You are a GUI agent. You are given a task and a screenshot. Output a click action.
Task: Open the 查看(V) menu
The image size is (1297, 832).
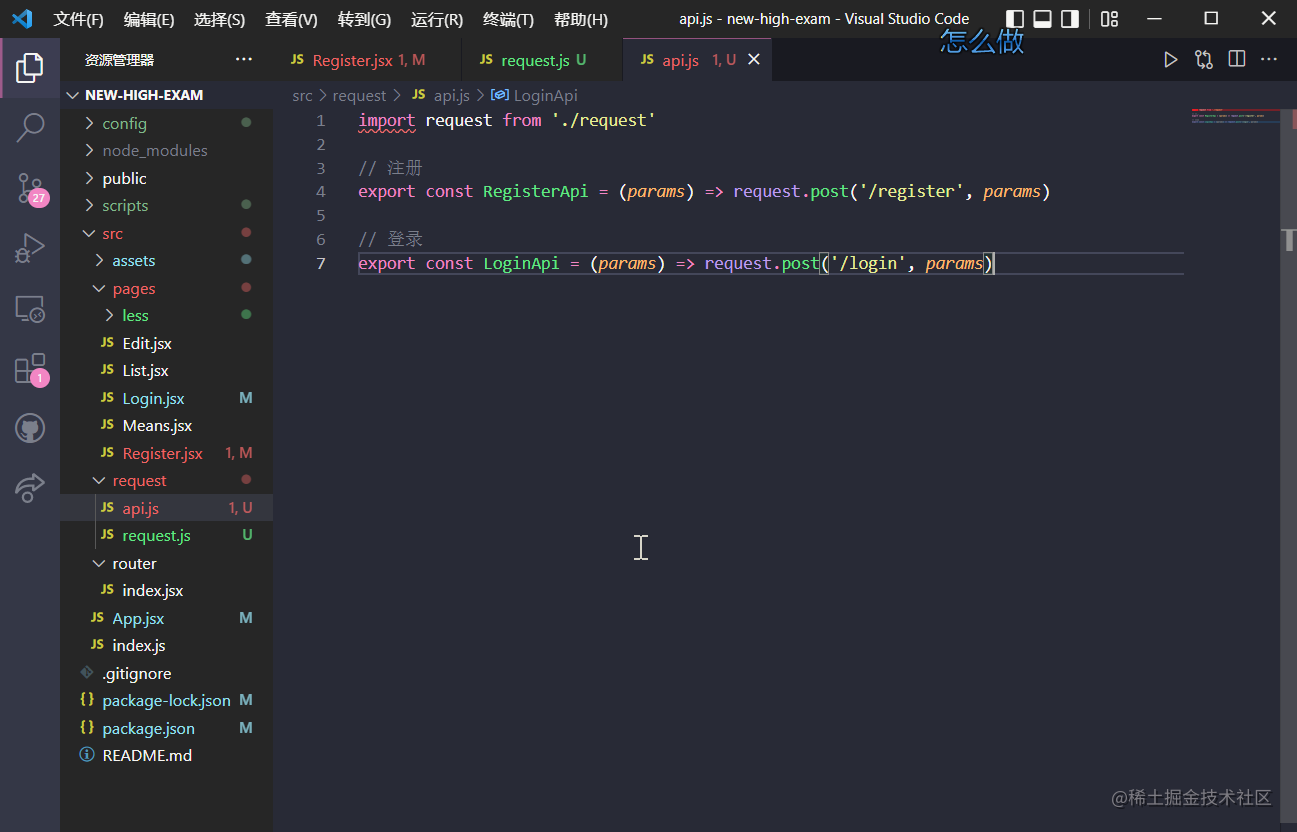pos(291,19)
